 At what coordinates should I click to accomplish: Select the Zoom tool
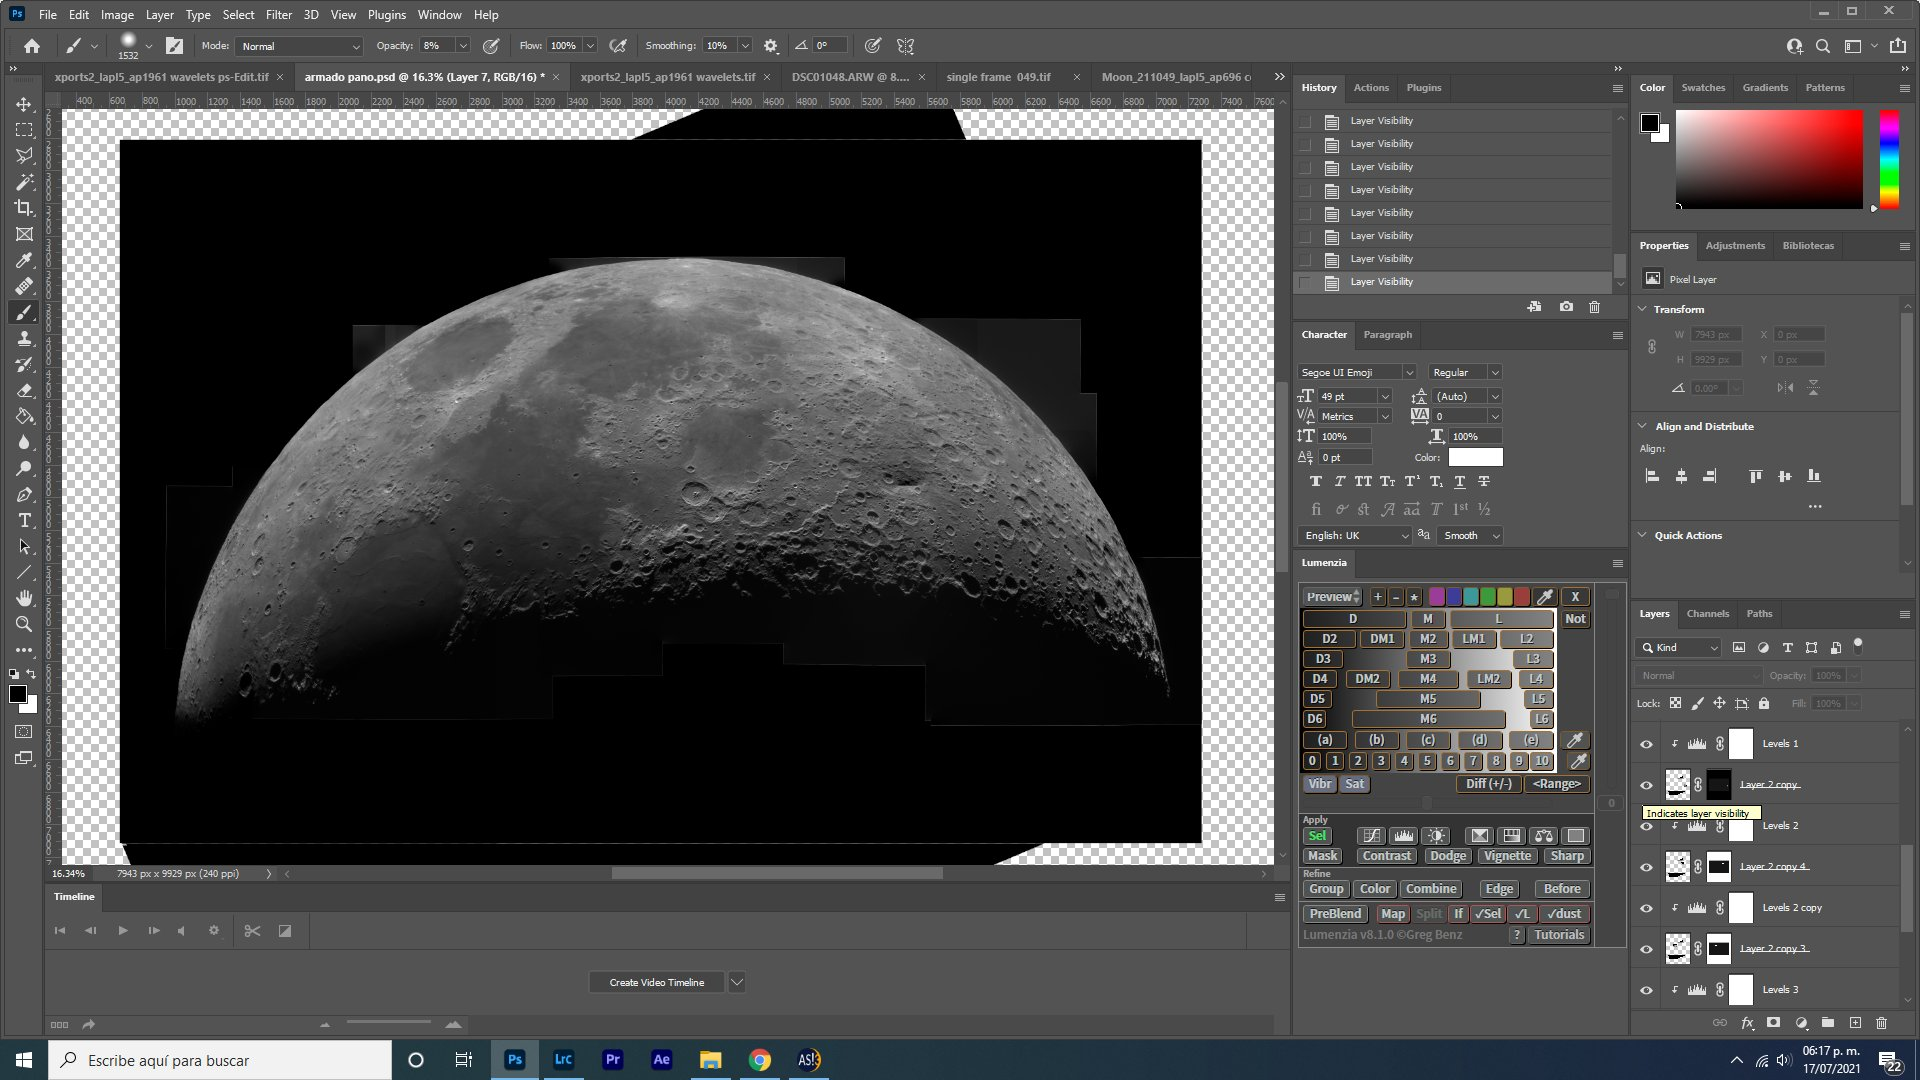[24, 624]
